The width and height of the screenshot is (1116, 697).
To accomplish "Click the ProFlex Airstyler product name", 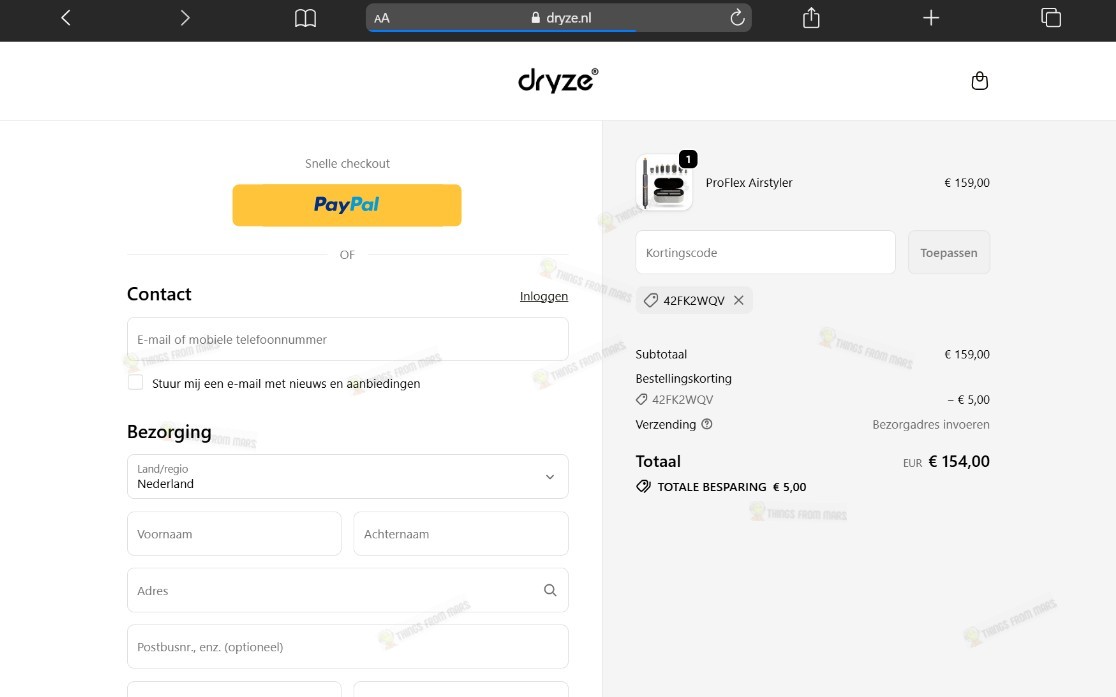I will (749, 183).
